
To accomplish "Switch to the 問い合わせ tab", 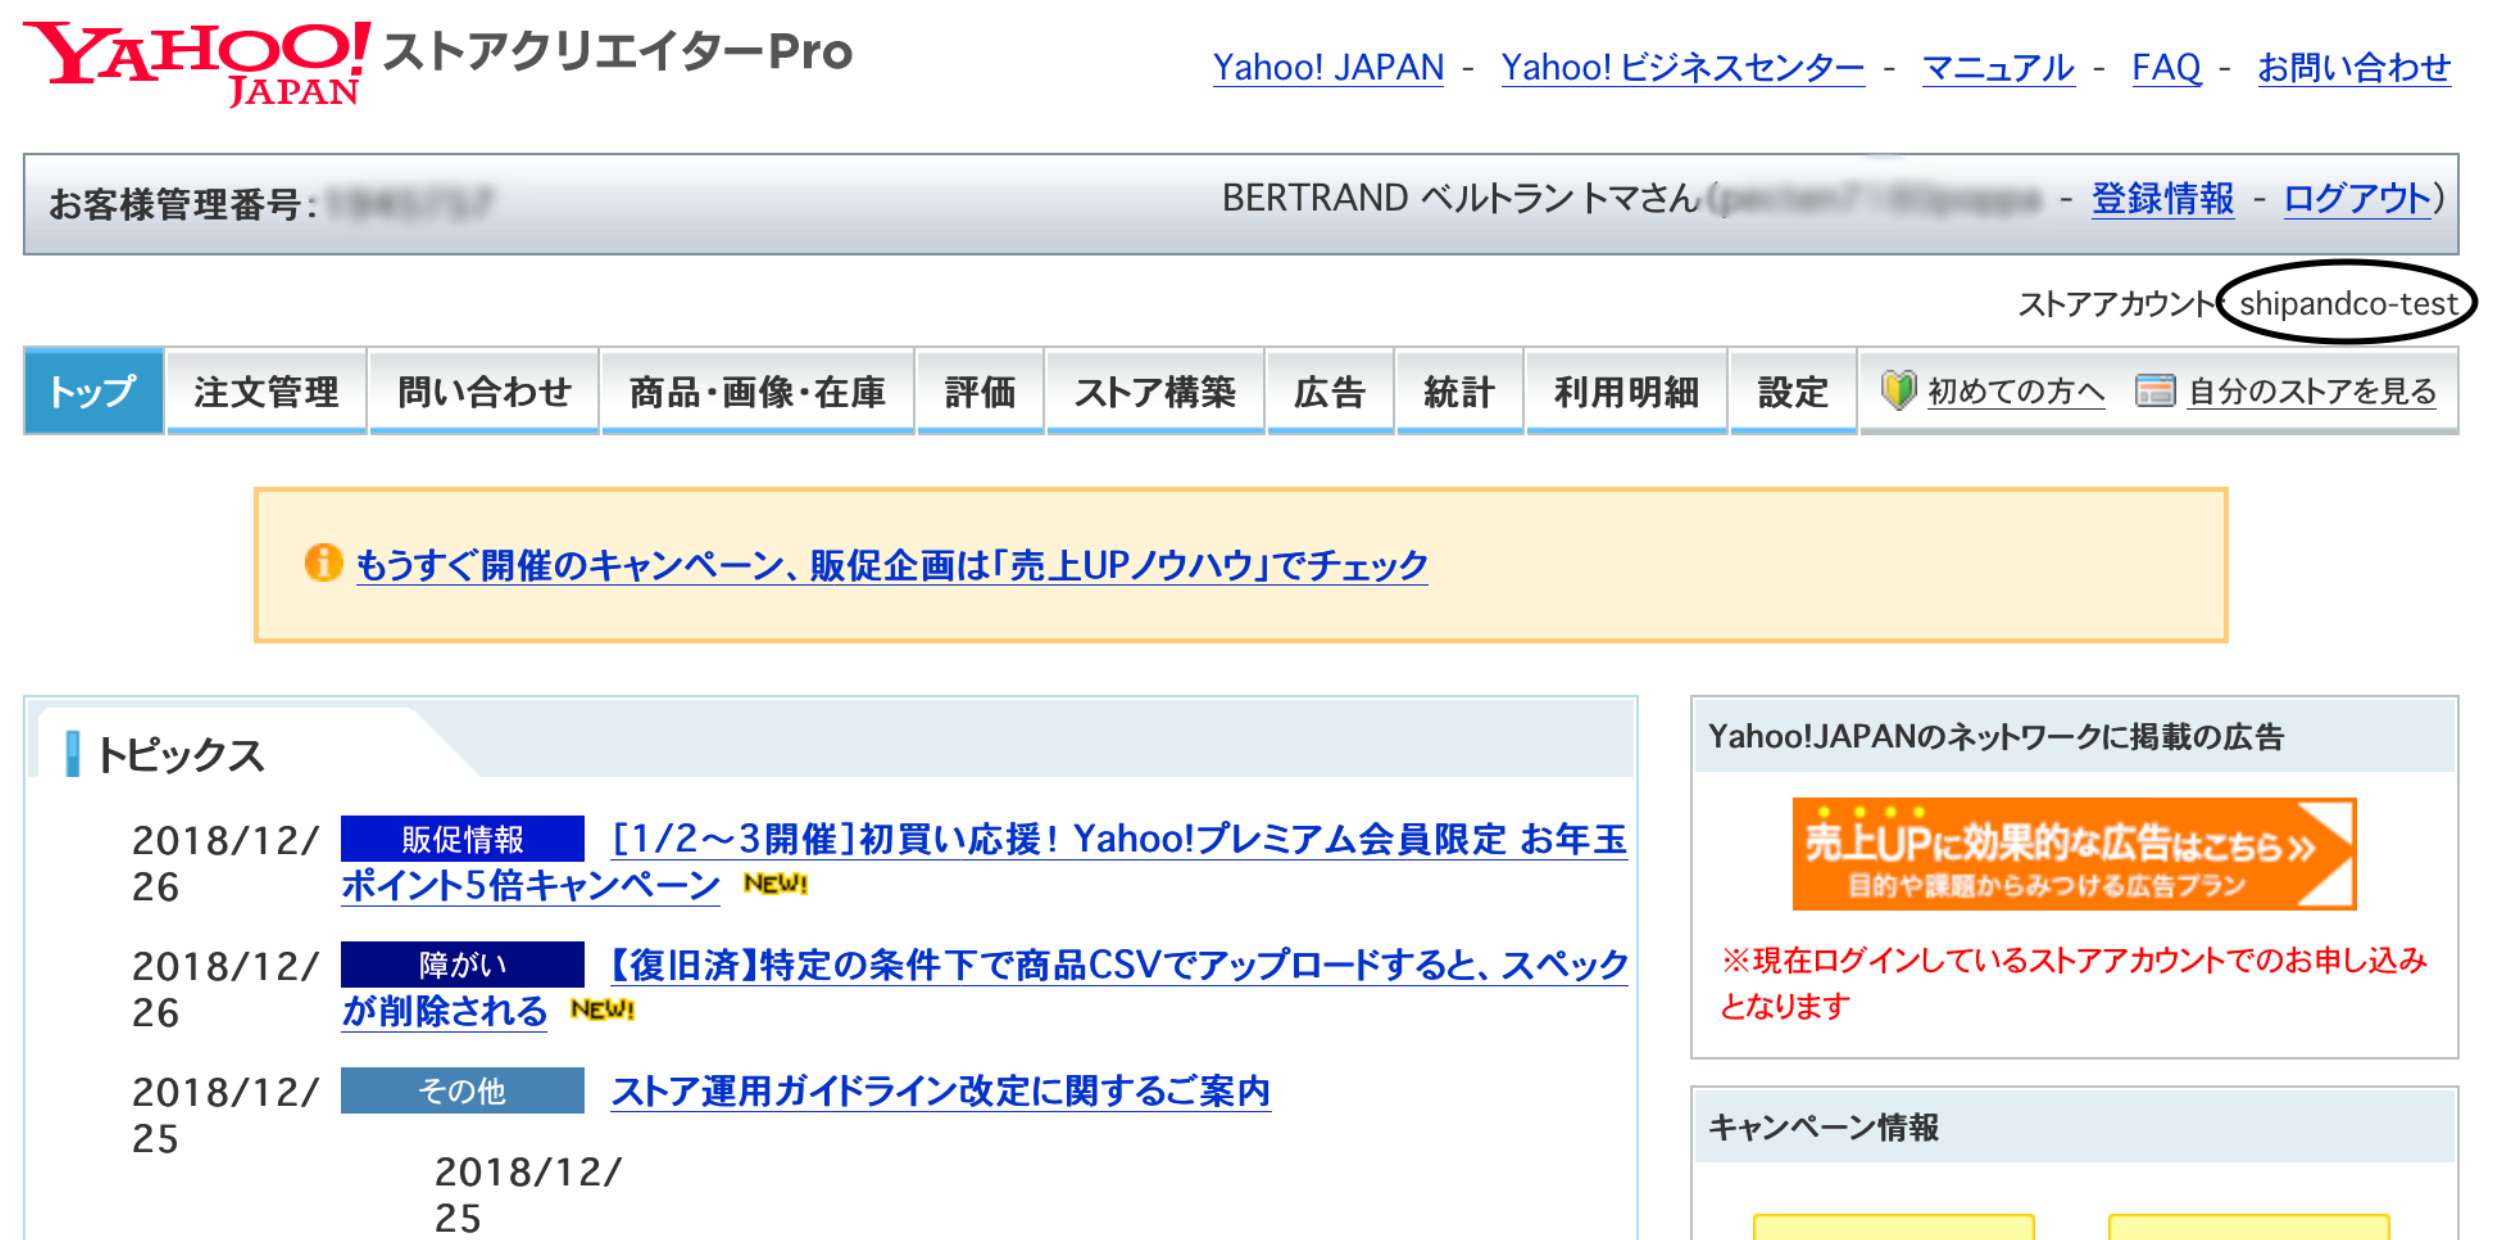I will 484,391.
